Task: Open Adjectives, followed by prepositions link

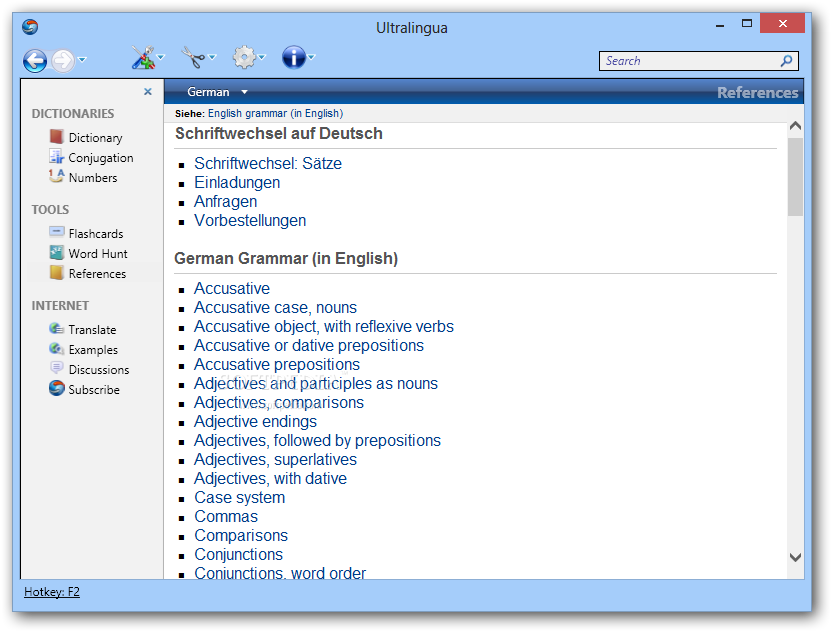Action: coord(317,440)
